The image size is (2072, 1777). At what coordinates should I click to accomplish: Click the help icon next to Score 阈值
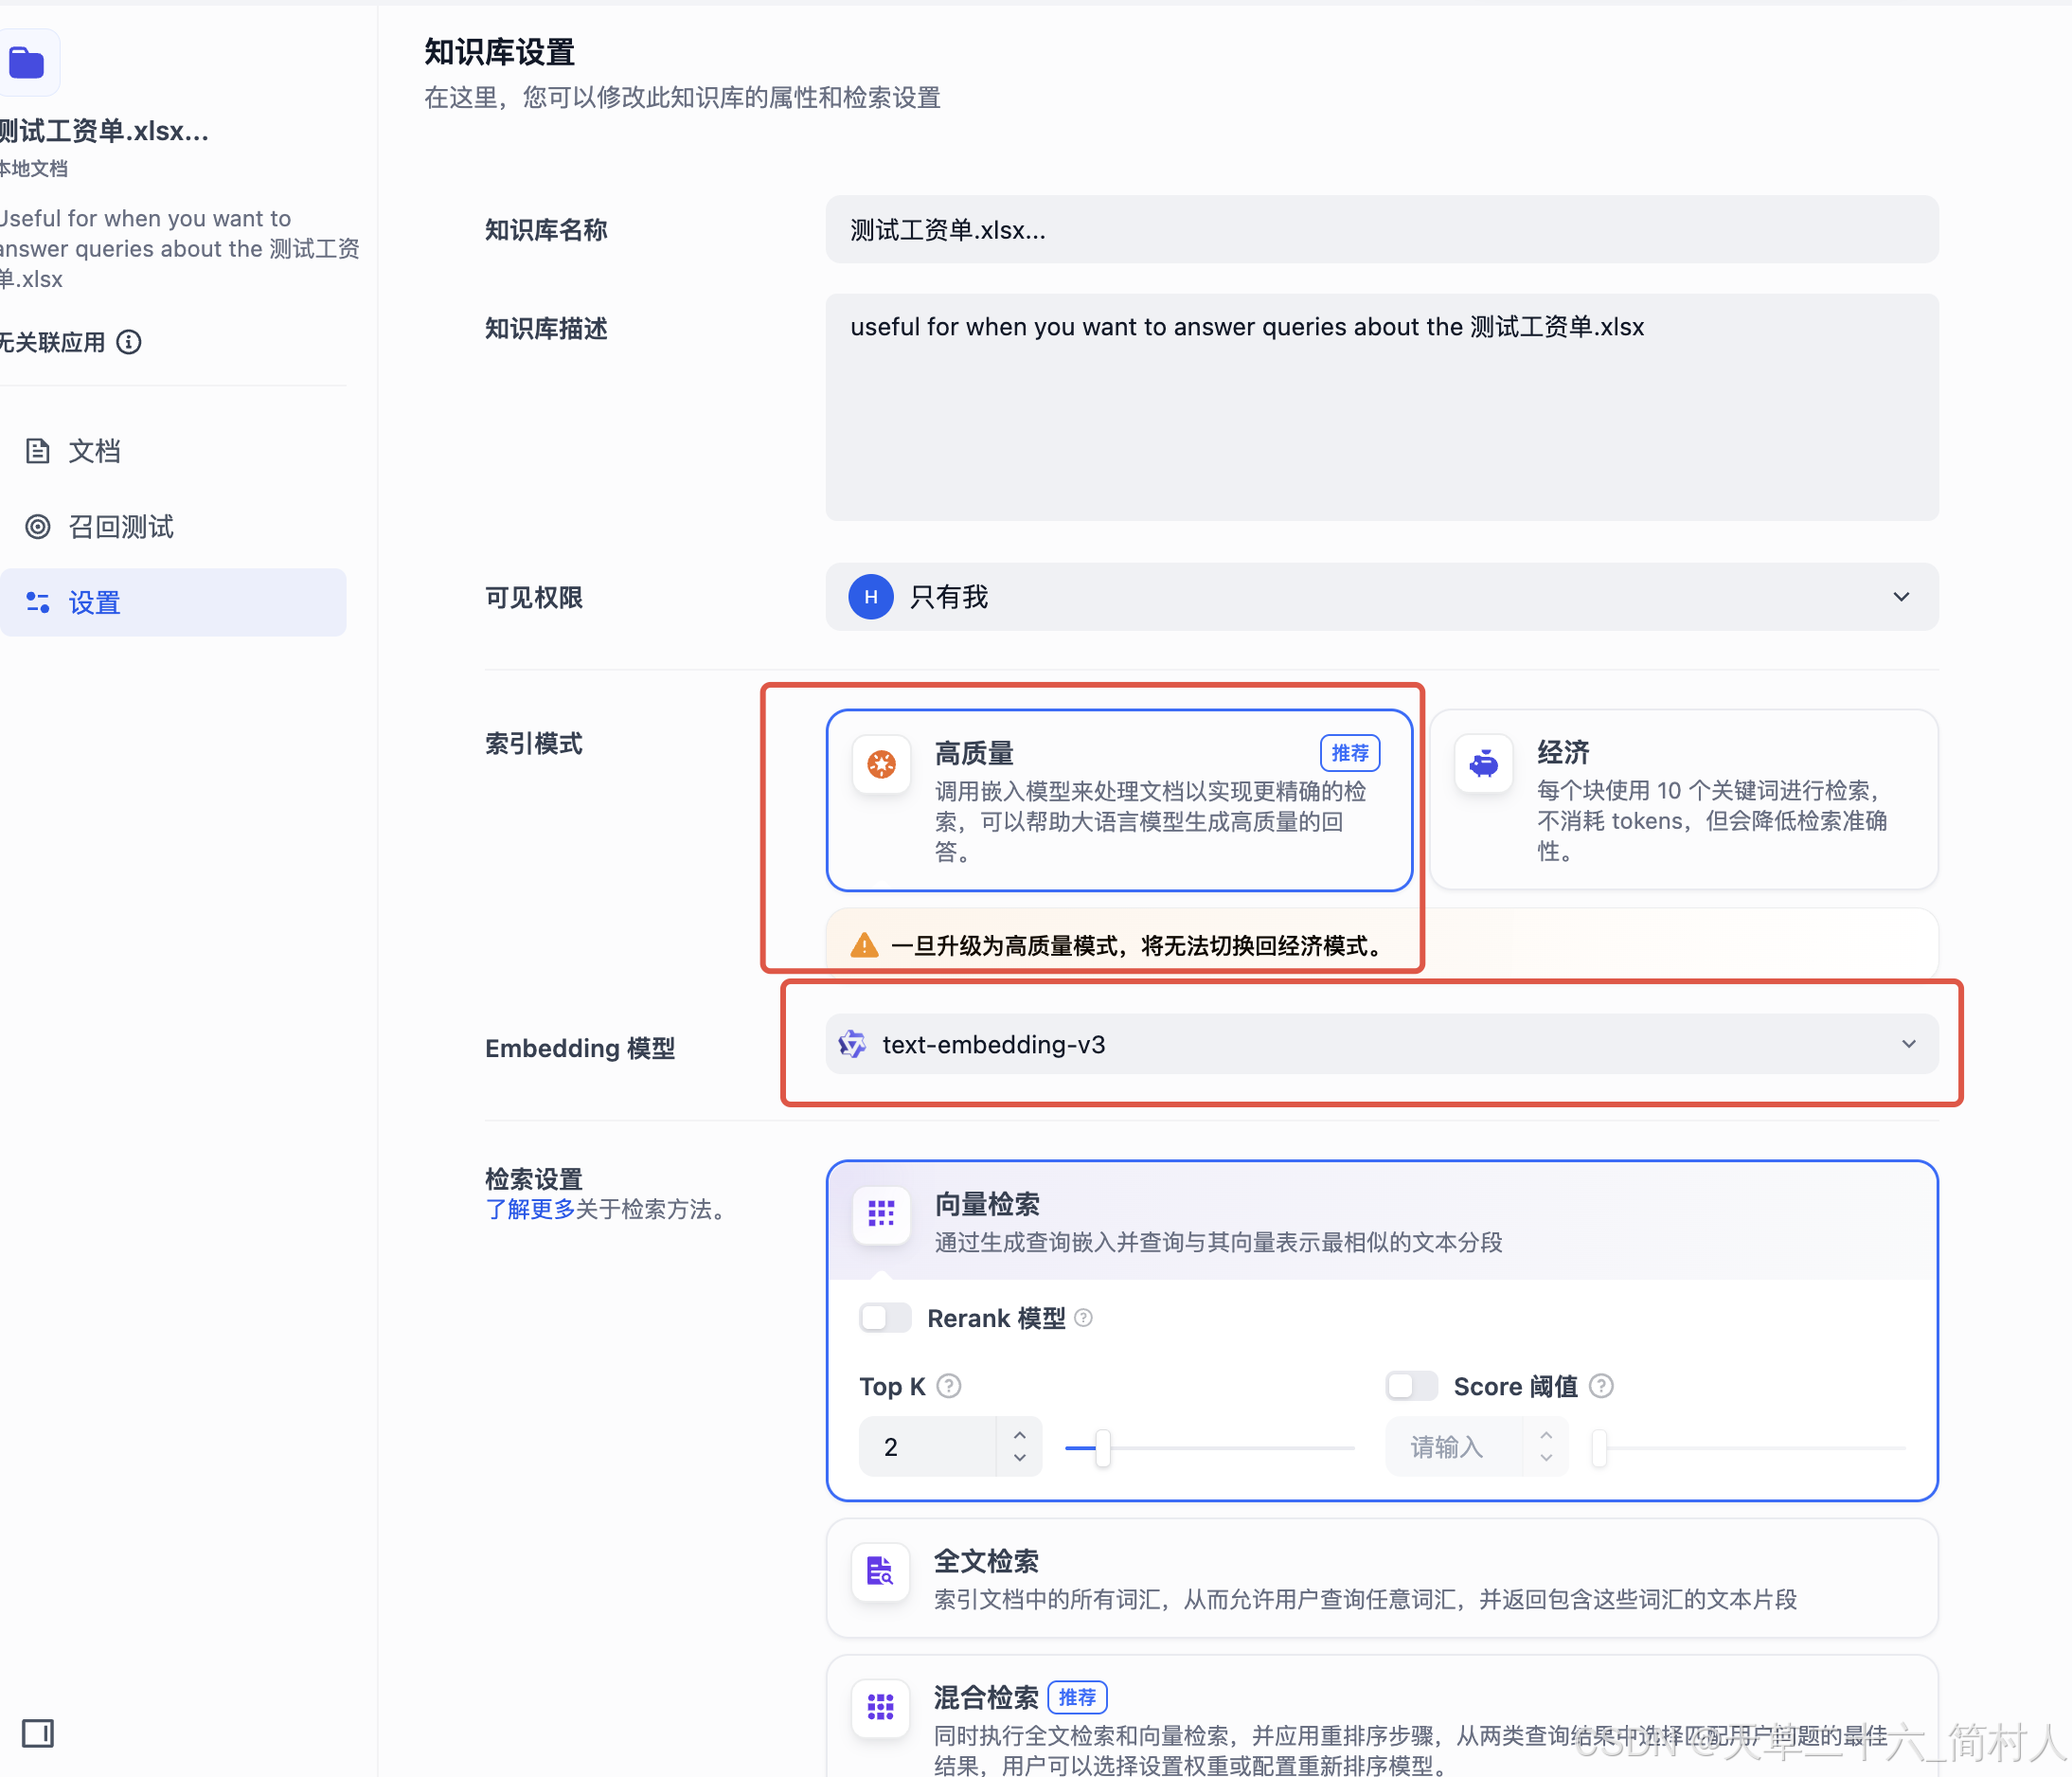[1601, 1386]
